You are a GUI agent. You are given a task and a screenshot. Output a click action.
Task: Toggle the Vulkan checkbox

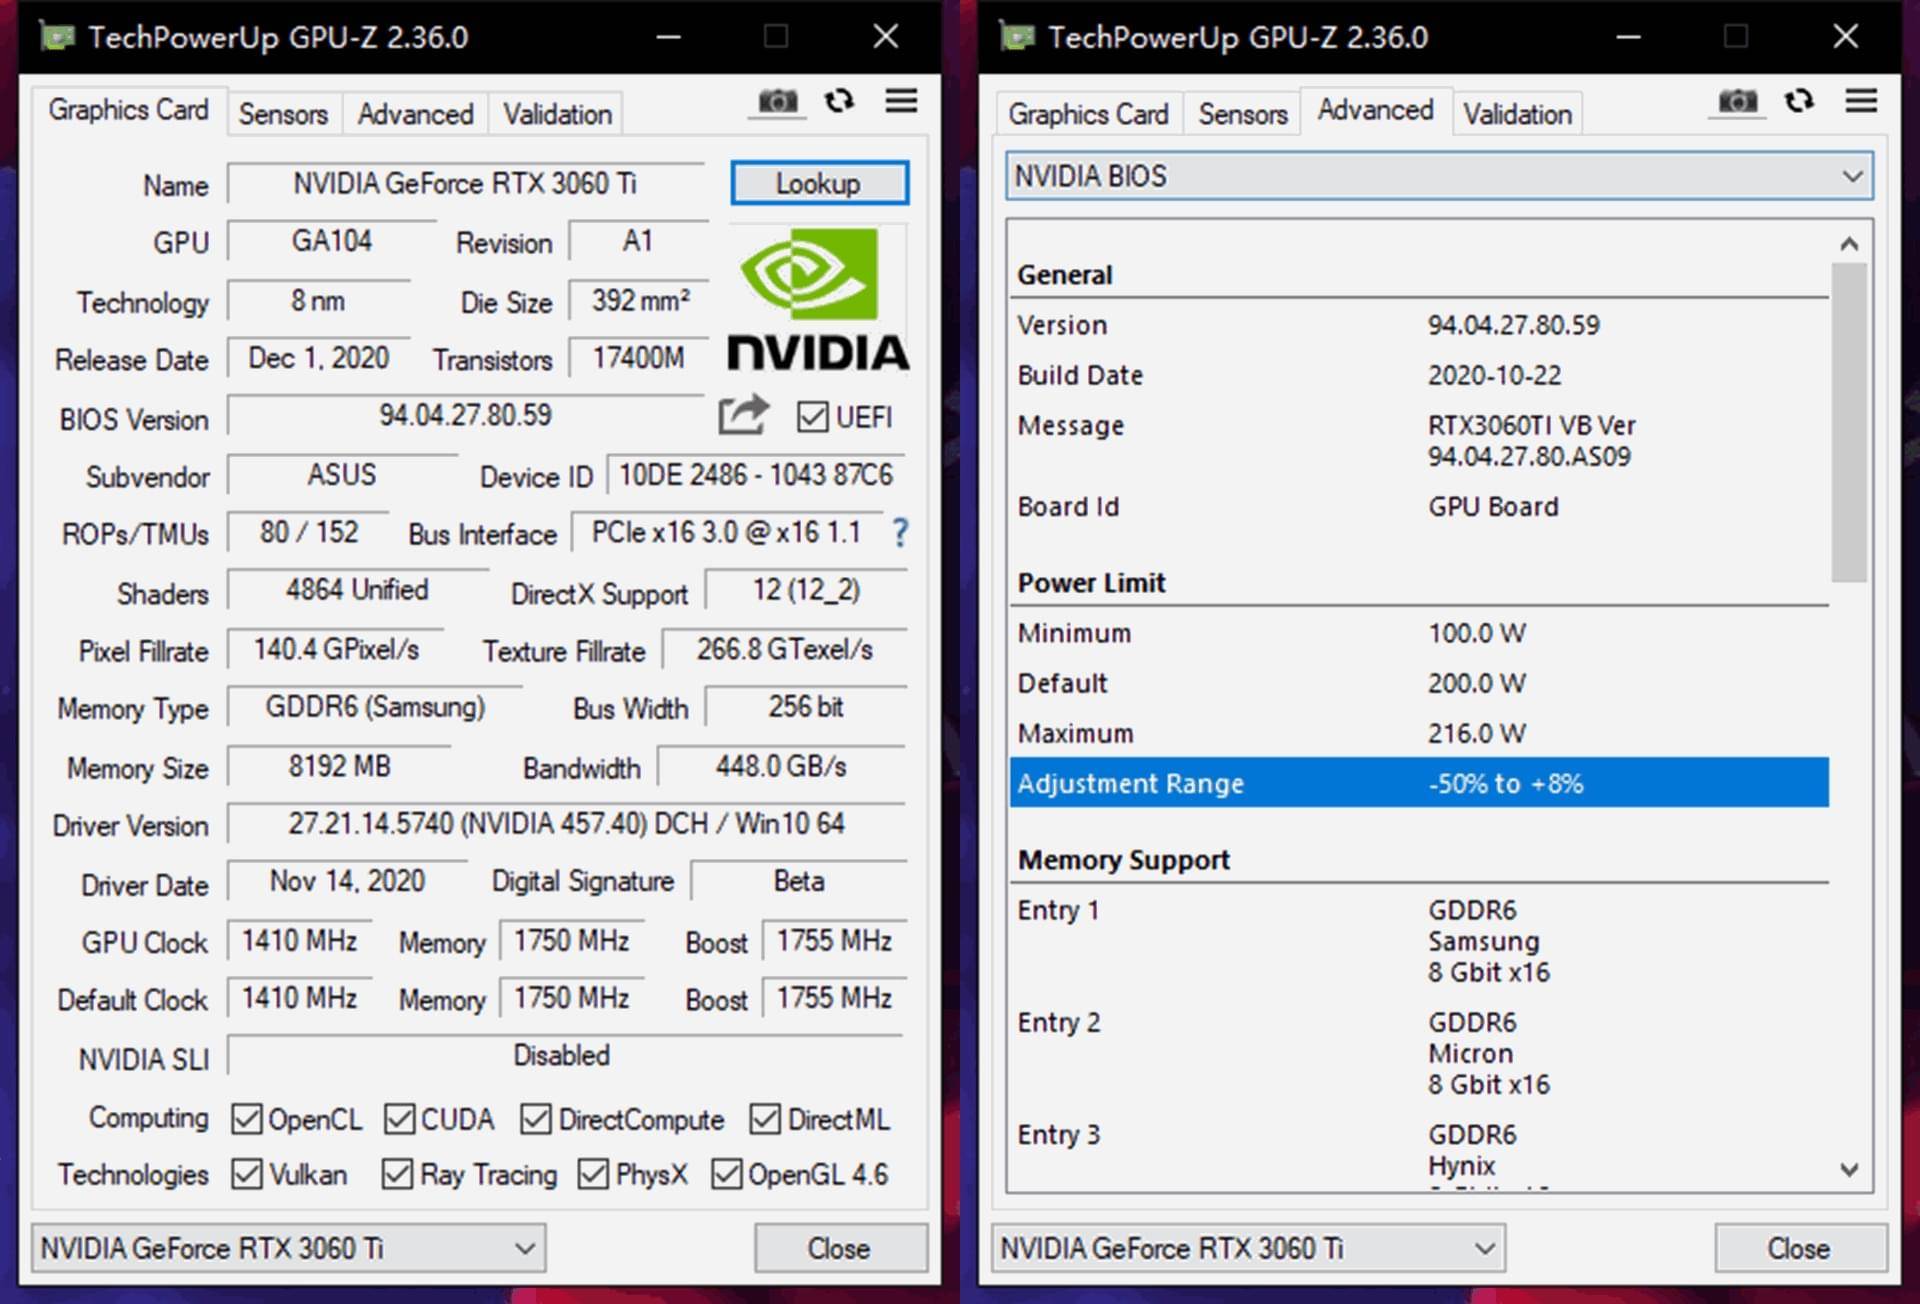(246, 1174)
